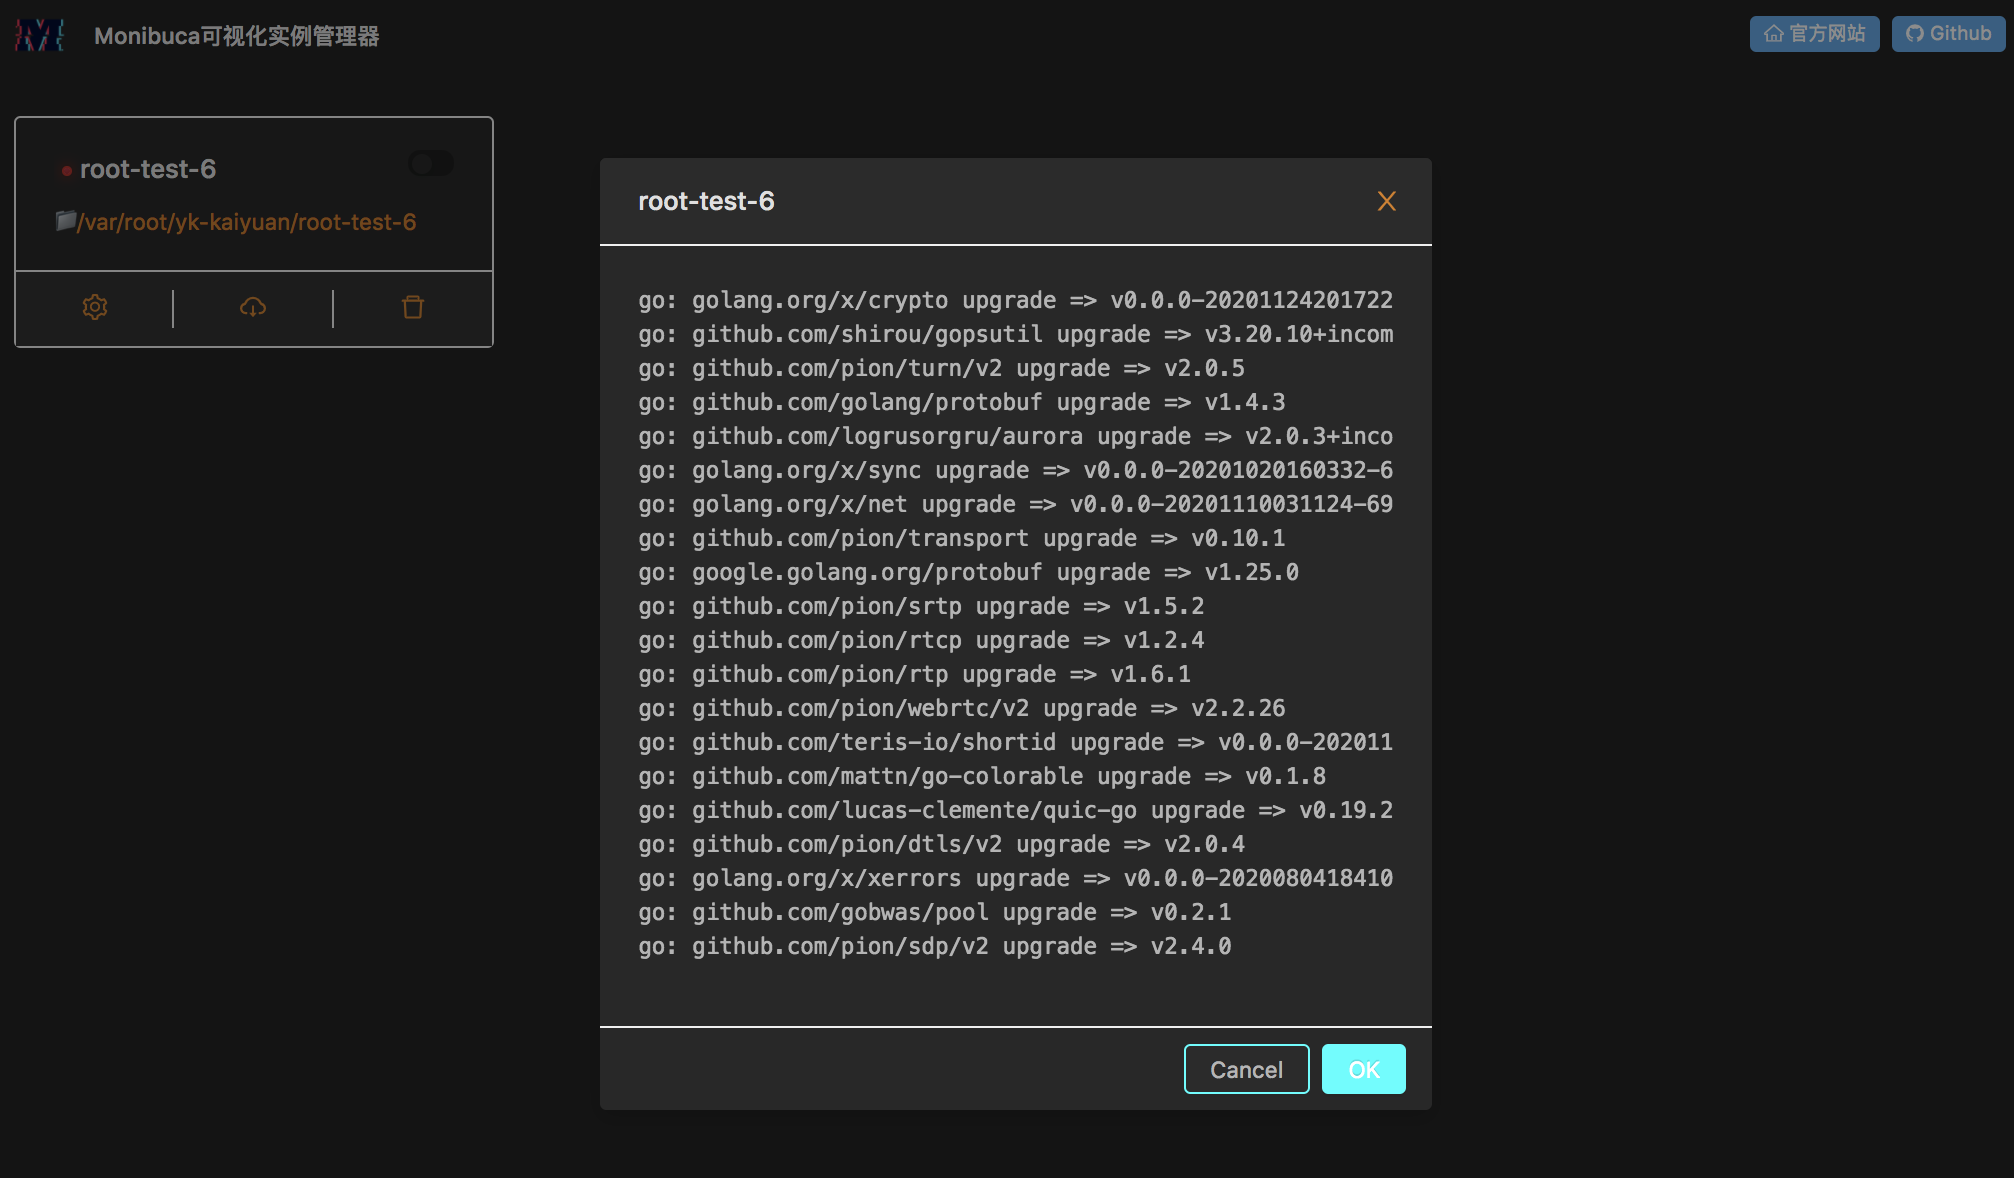Viewport: 2014px width, 1178px height.
Task: Click the root-test-6 name on instance card
Action: click(148, 169)
